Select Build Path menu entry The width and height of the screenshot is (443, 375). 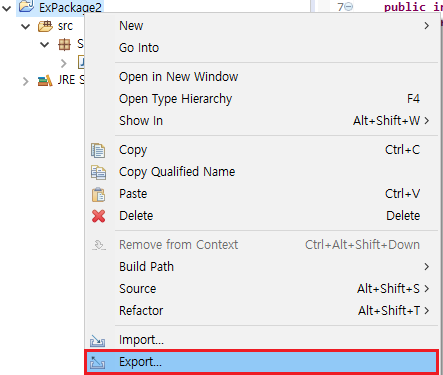[262, 267]
